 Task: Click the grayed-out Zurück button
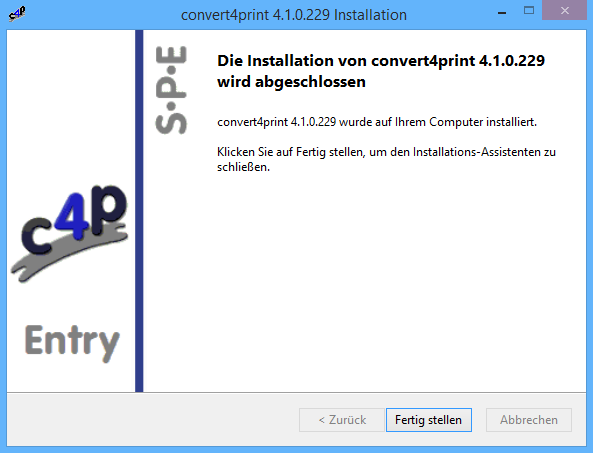342,420
